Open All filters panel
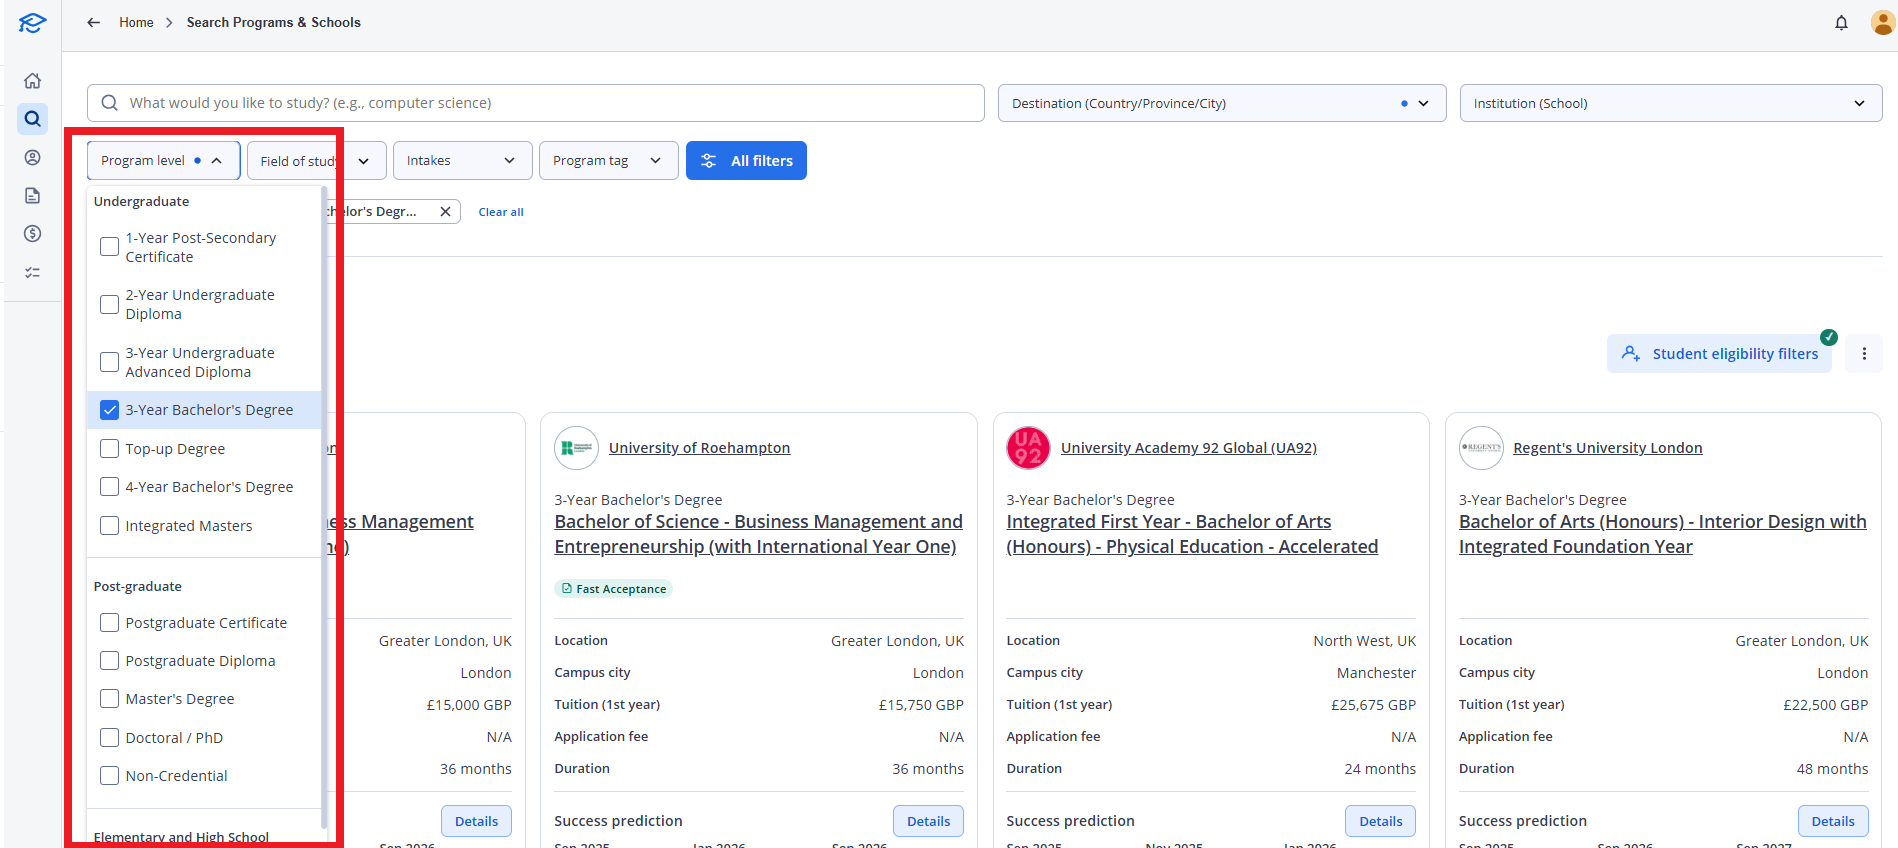1898x848 pixels. (746, 161)
